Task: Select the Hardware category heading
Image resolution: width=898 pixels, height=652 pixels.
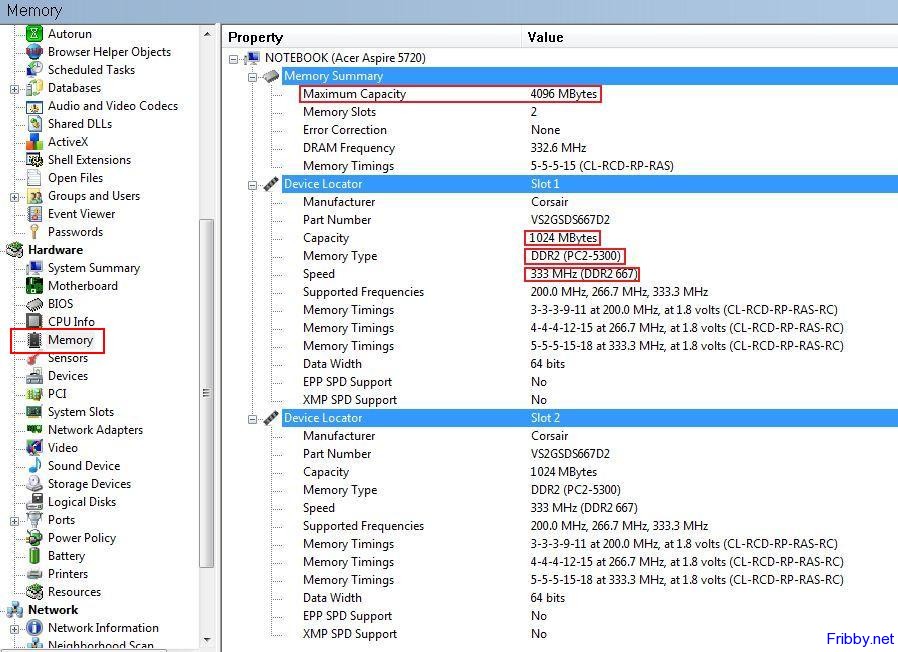Action: (x=55, y=250)
